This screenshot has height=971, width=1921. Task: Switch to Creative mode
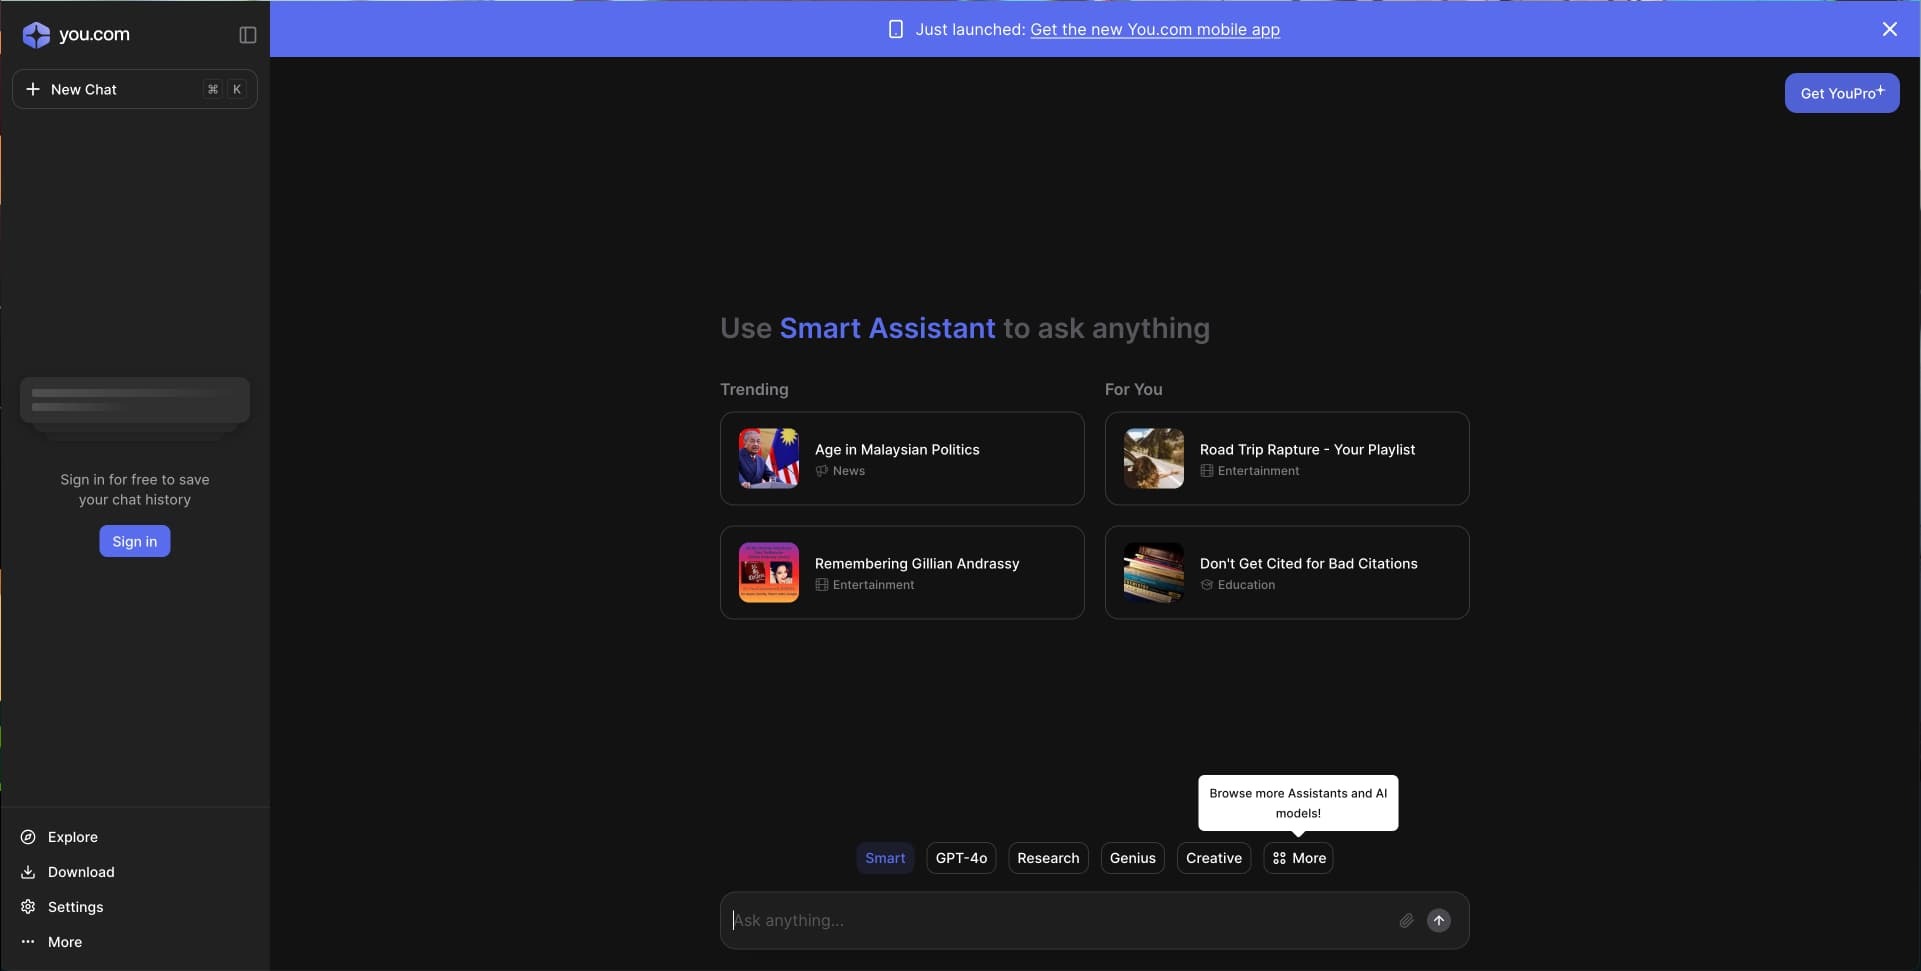click(x=1213, y=858)
